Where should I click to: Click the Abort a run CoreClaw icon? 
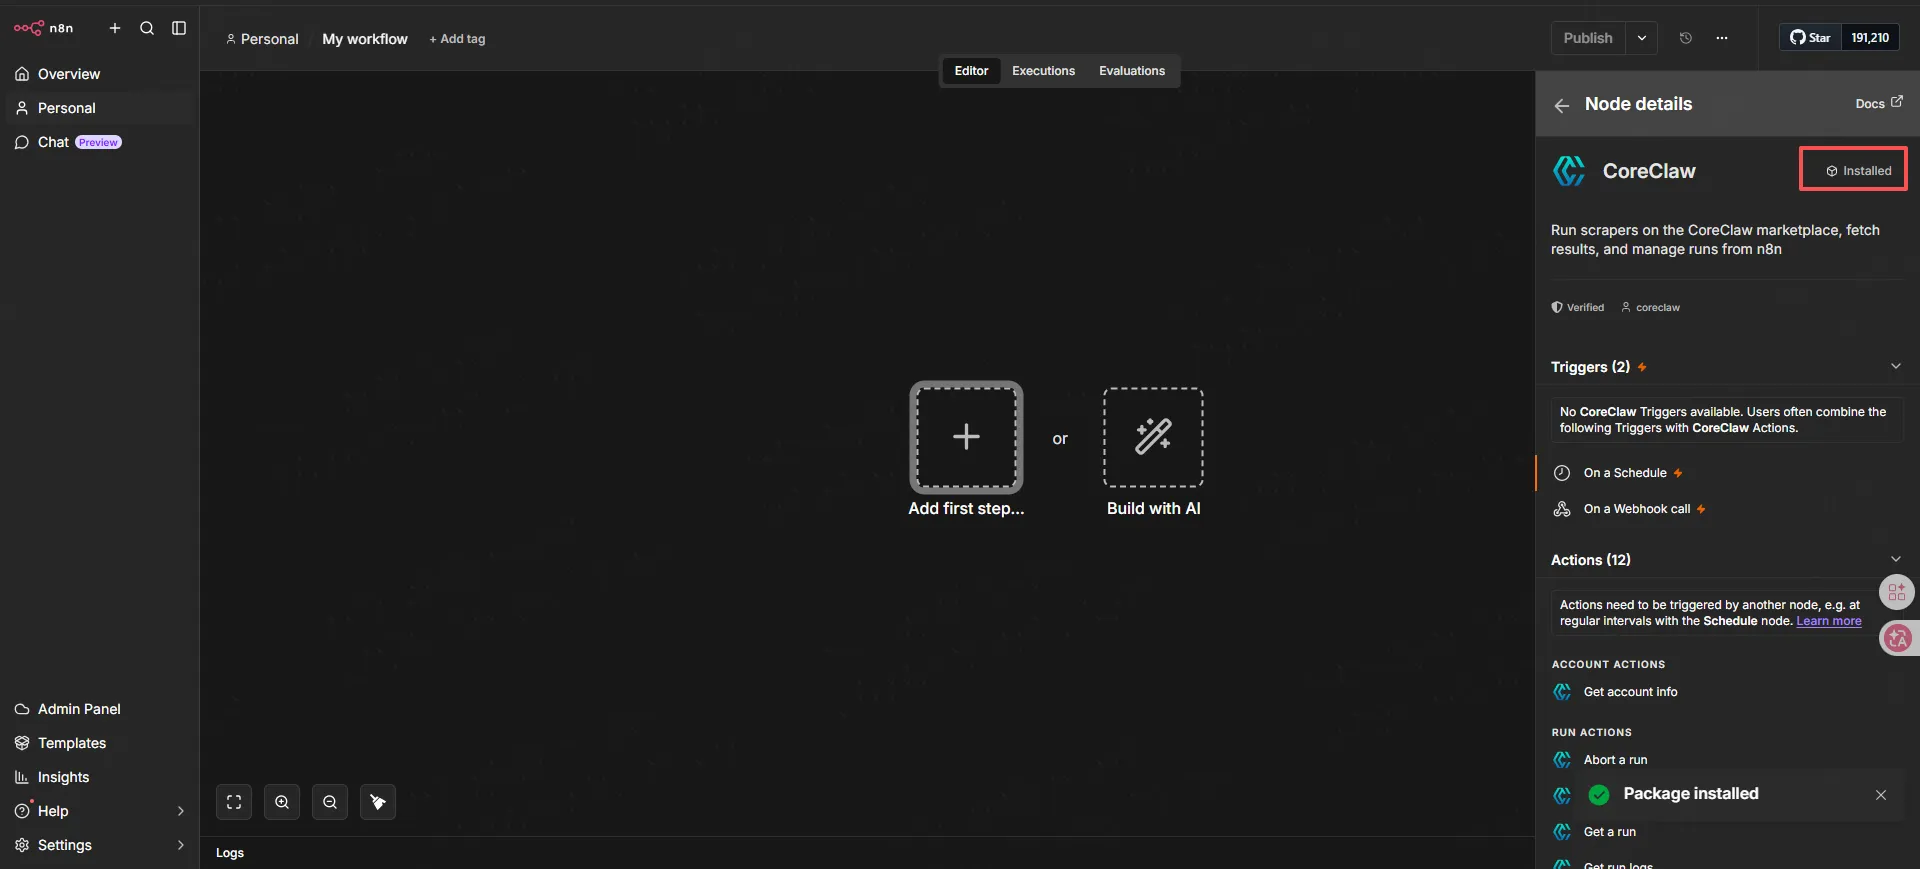point(1562,760)
